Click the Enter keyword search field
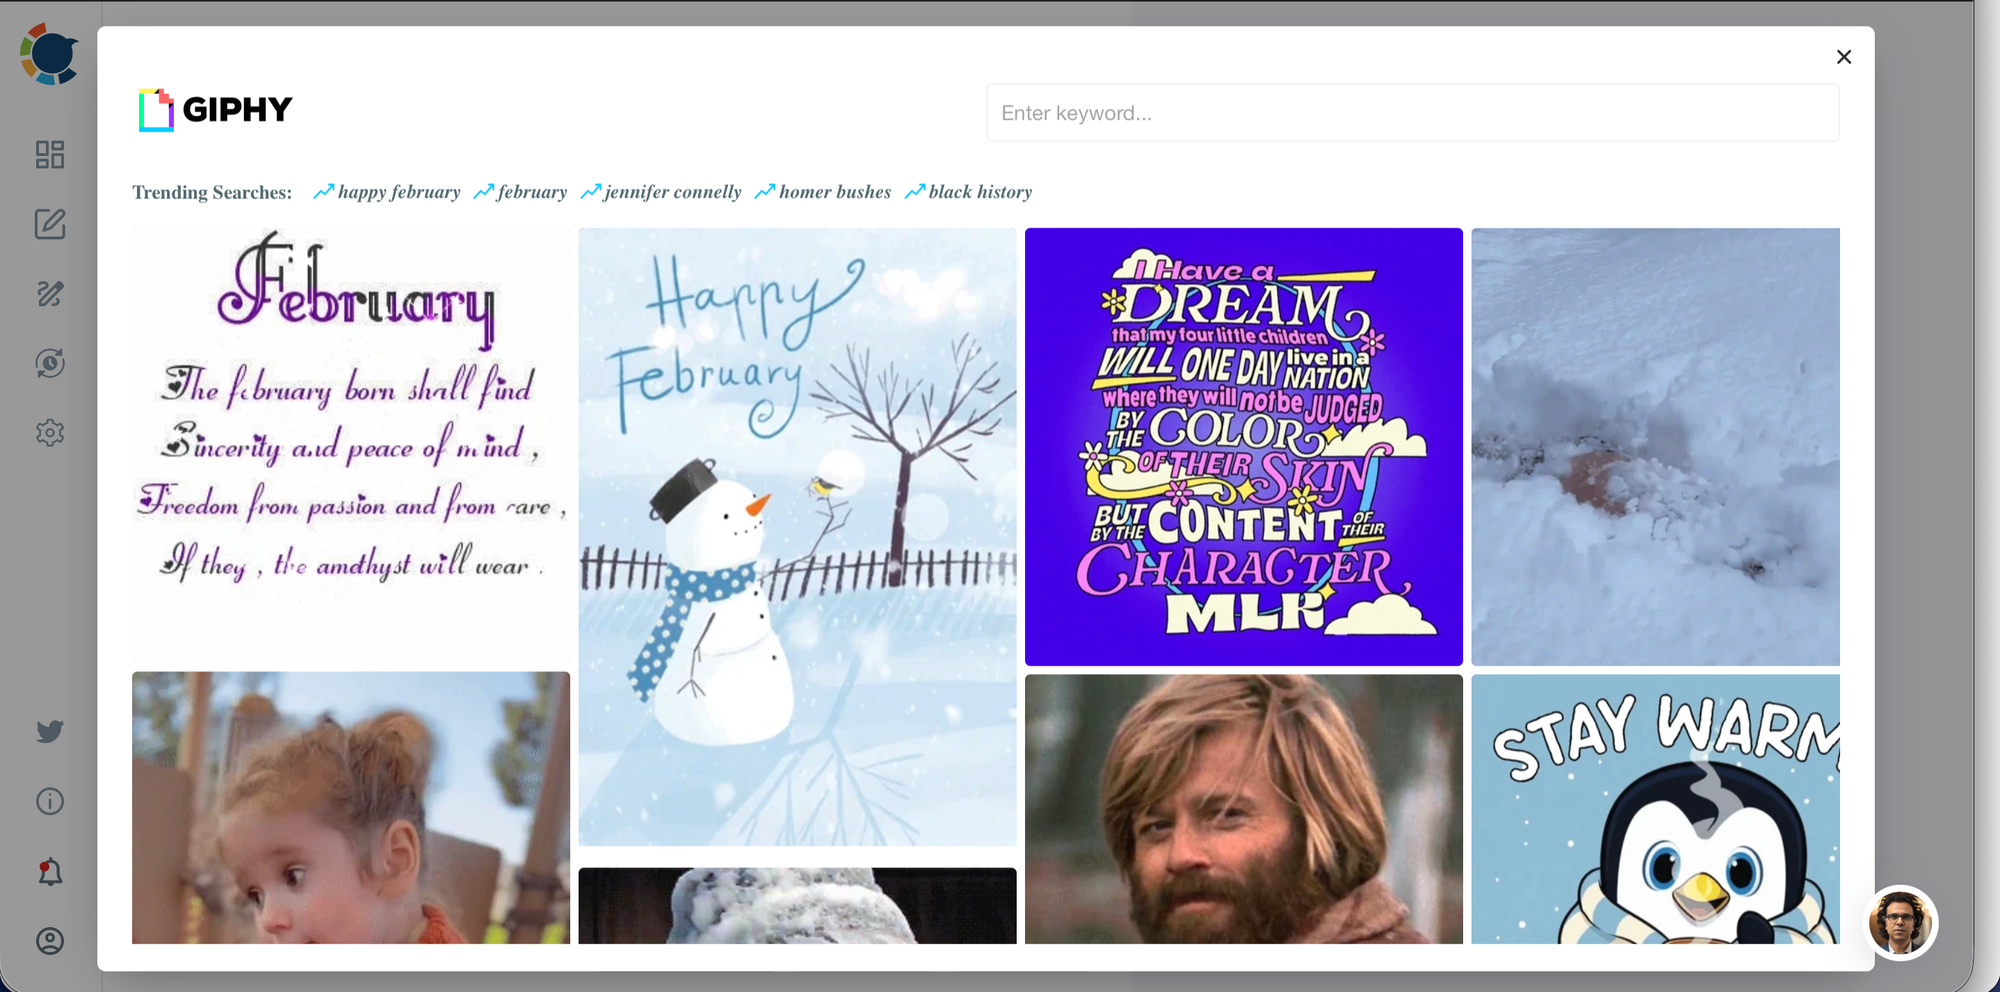This screenshot has width=2000, height=992. (x=1412, y=113)
